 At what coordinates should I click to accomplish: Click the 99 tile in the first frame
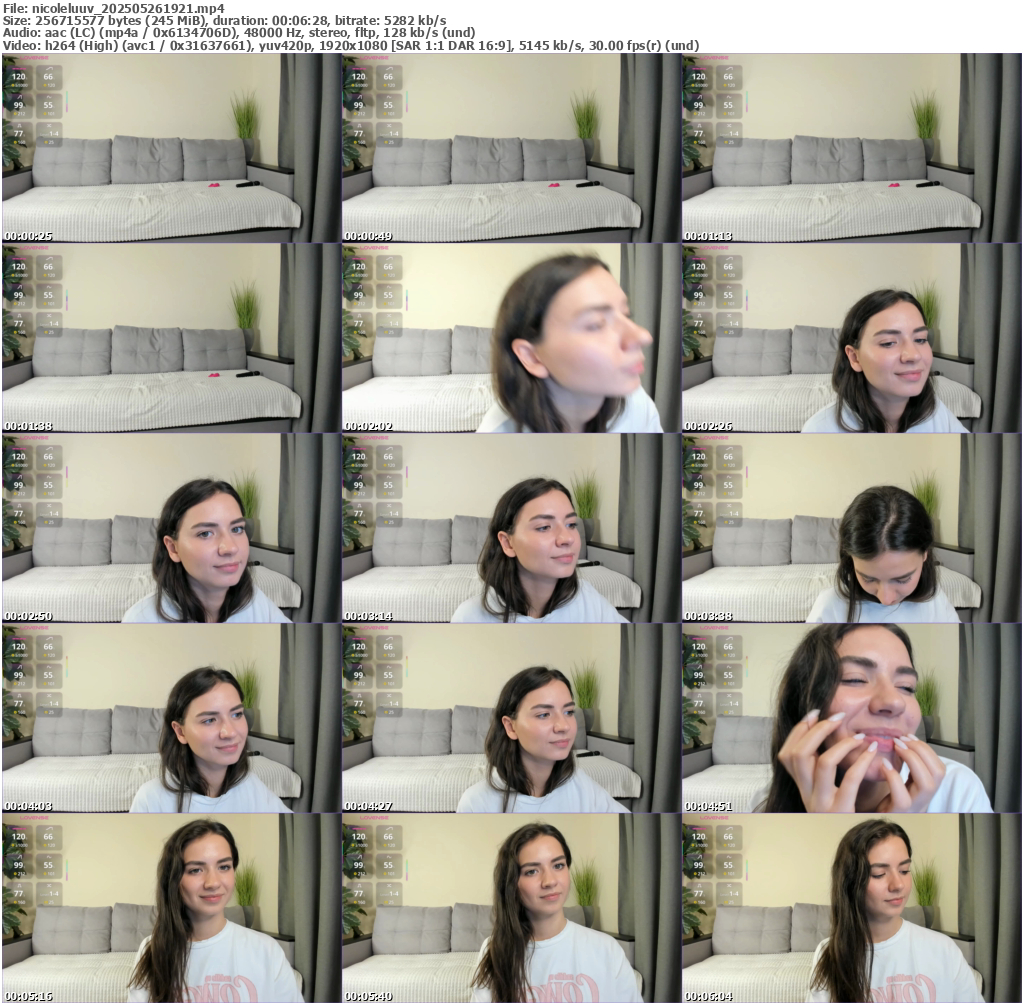pyautogui.click(x=19, y=106)
